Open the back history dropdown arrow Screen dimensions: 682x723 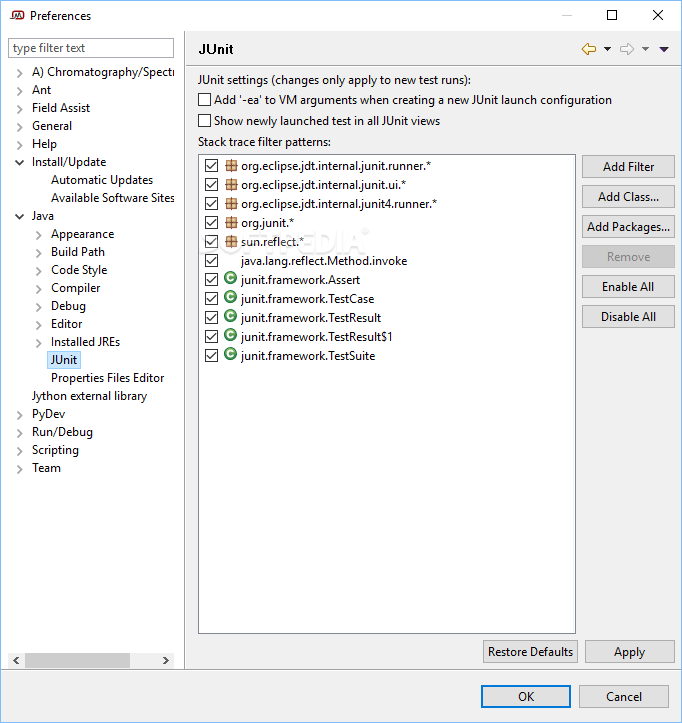pyautogui.click(x=607, y=49)
